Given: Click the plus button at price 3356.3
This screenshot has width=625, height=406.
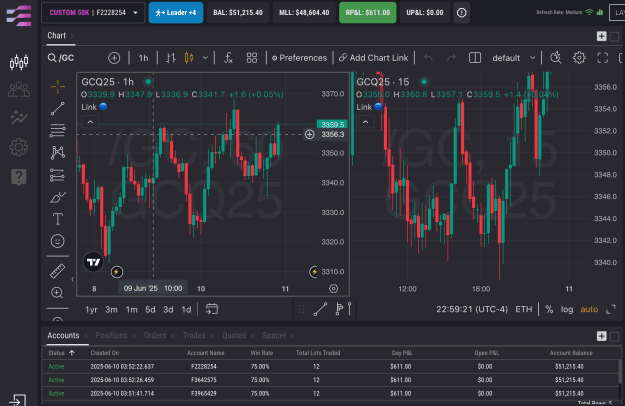Looking at the screenshot, I should 310,135.
